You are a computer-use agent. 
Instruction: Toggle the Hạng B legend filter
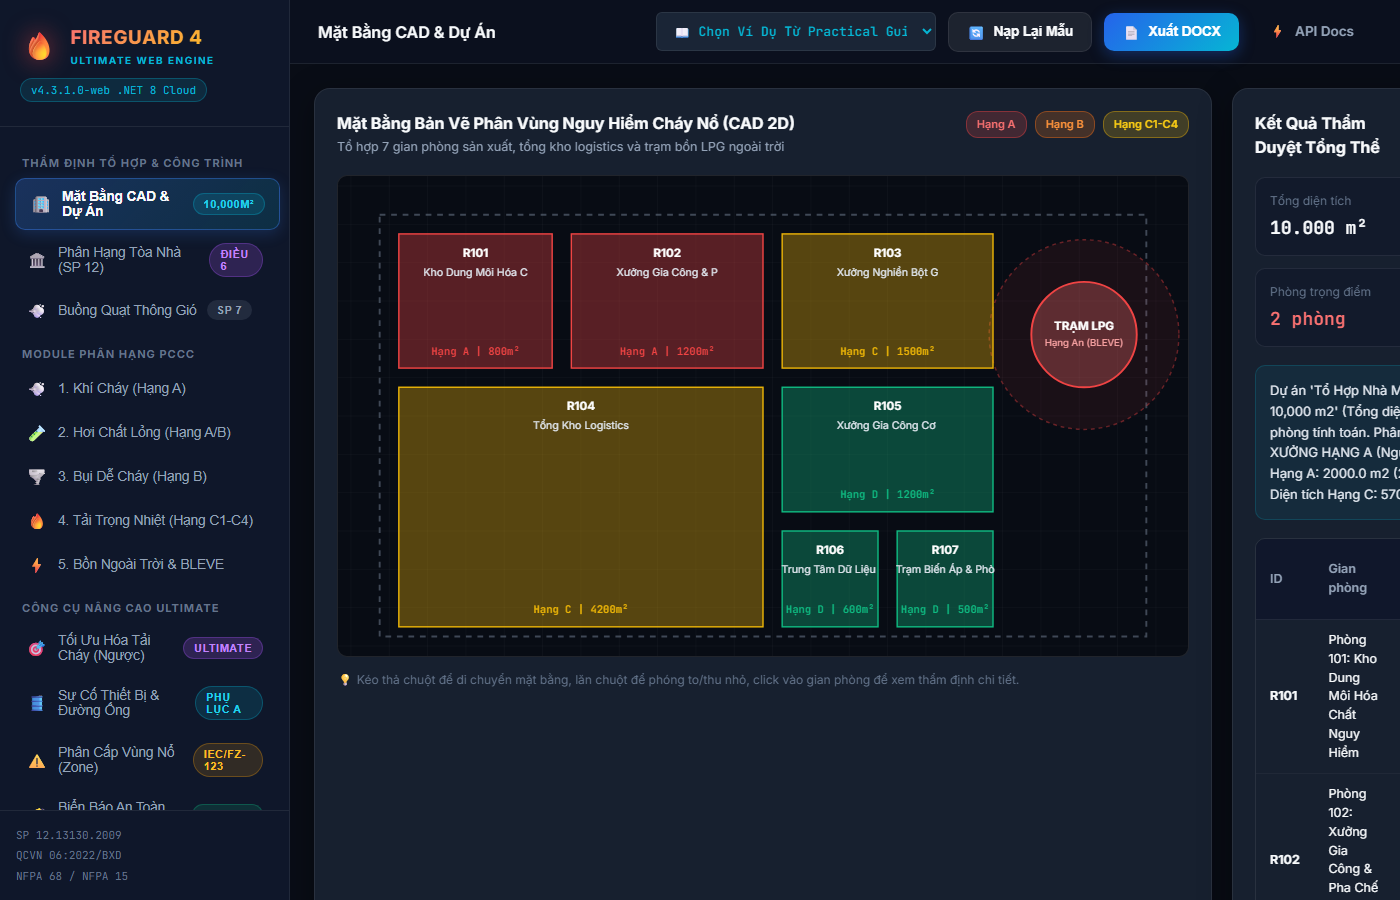(x=1065, y=124)
